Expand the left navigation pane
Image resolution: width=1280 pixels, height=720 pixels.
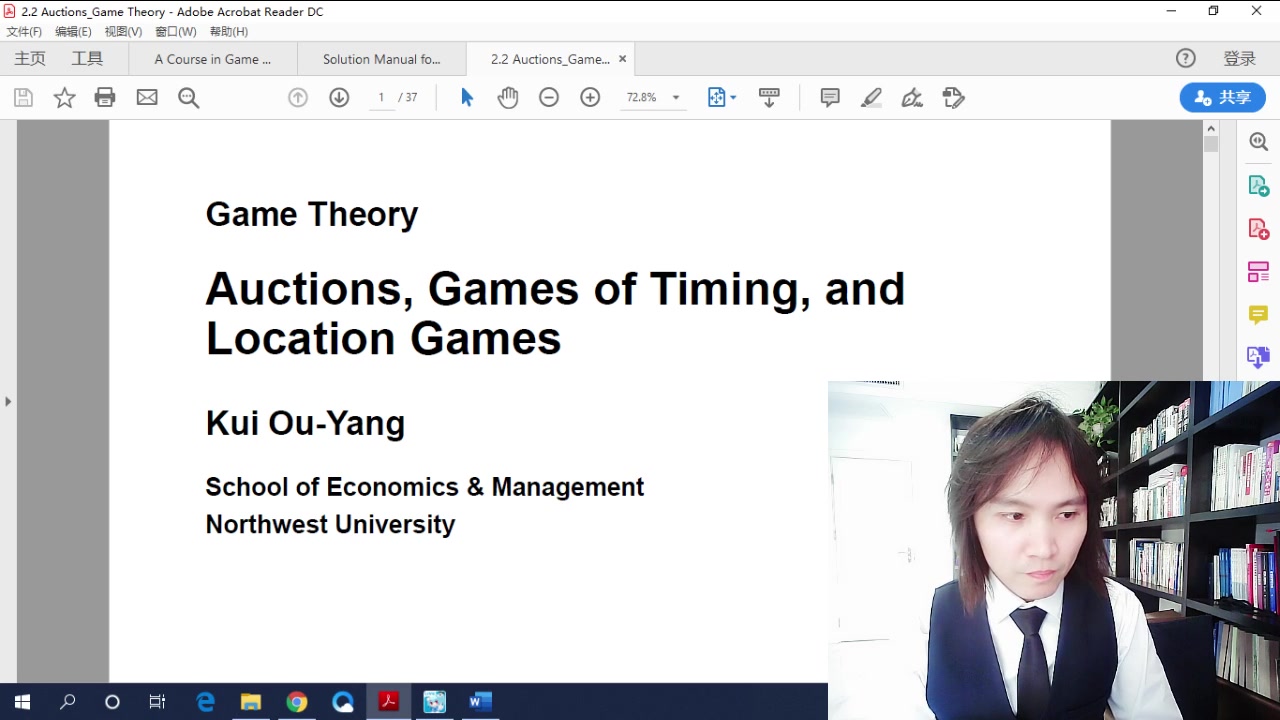[8, 401]
